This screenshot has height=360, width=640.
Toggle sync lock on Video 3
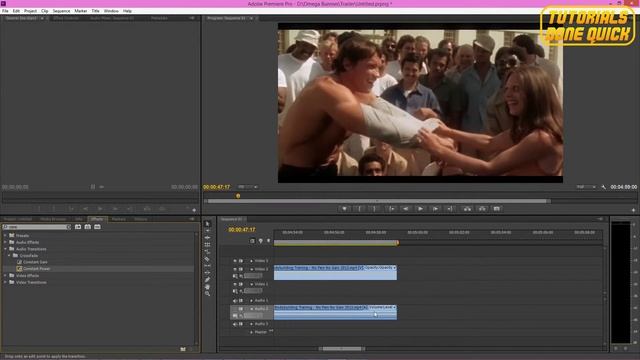coord(241,261)
